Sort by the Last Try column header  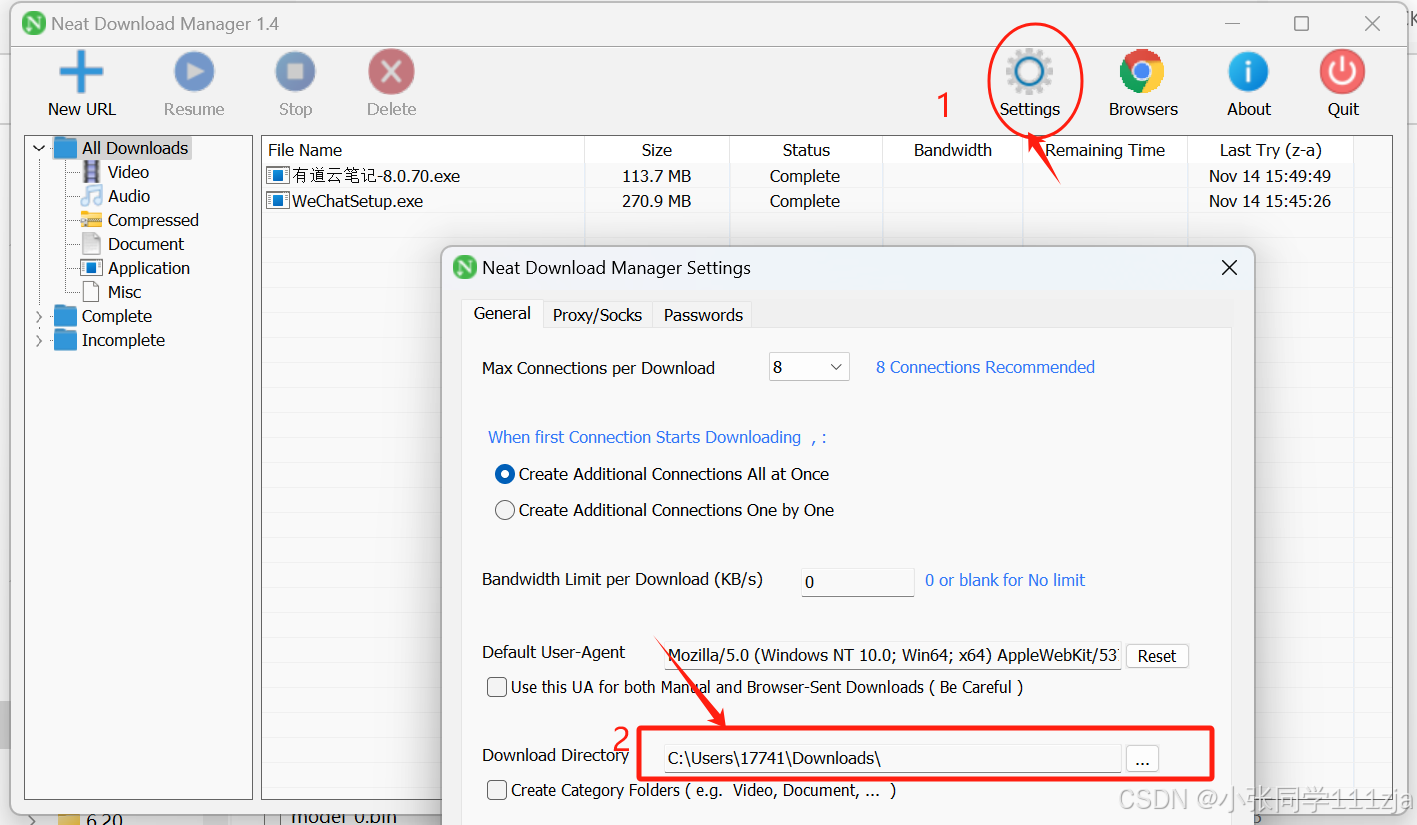tap(1270, 150)
